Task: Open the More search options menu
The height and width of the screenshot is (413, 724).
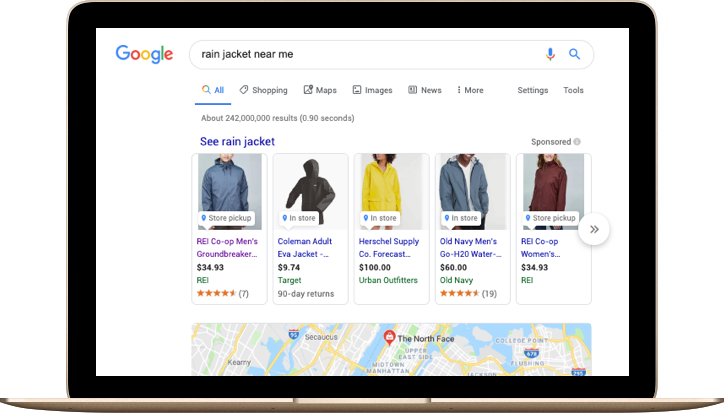Action: click(470, 90)
